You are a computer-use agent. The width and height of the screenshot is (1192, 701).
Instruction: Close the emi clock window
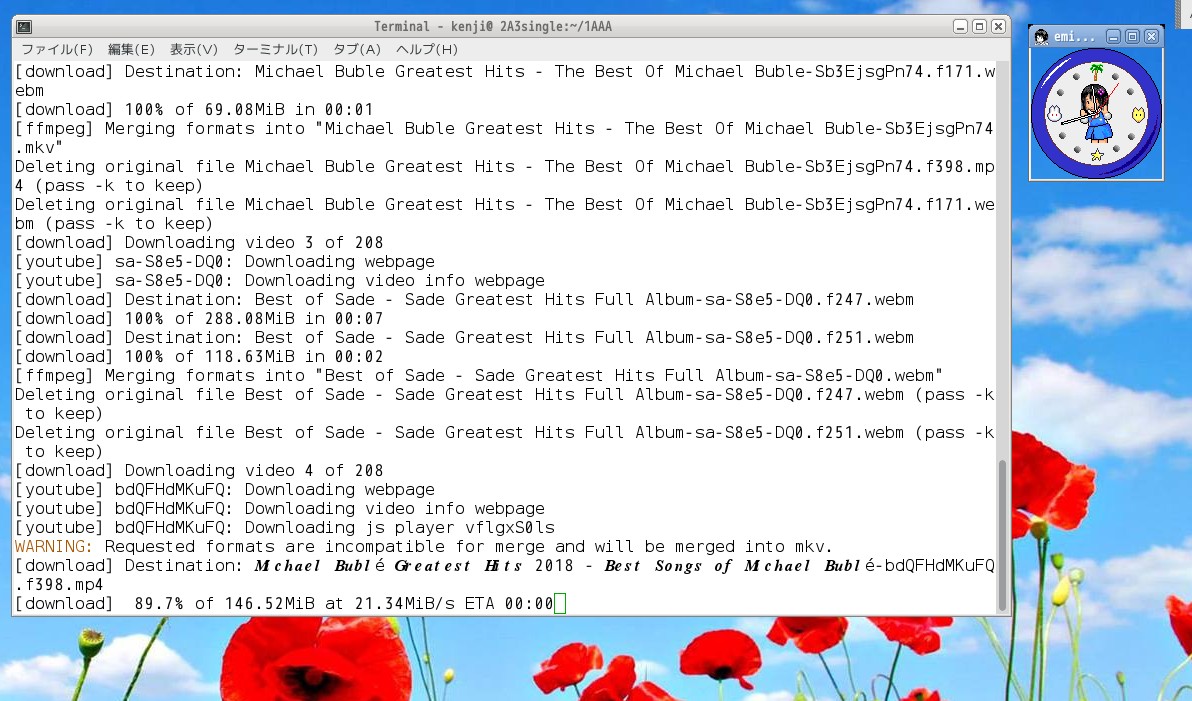1151,37
